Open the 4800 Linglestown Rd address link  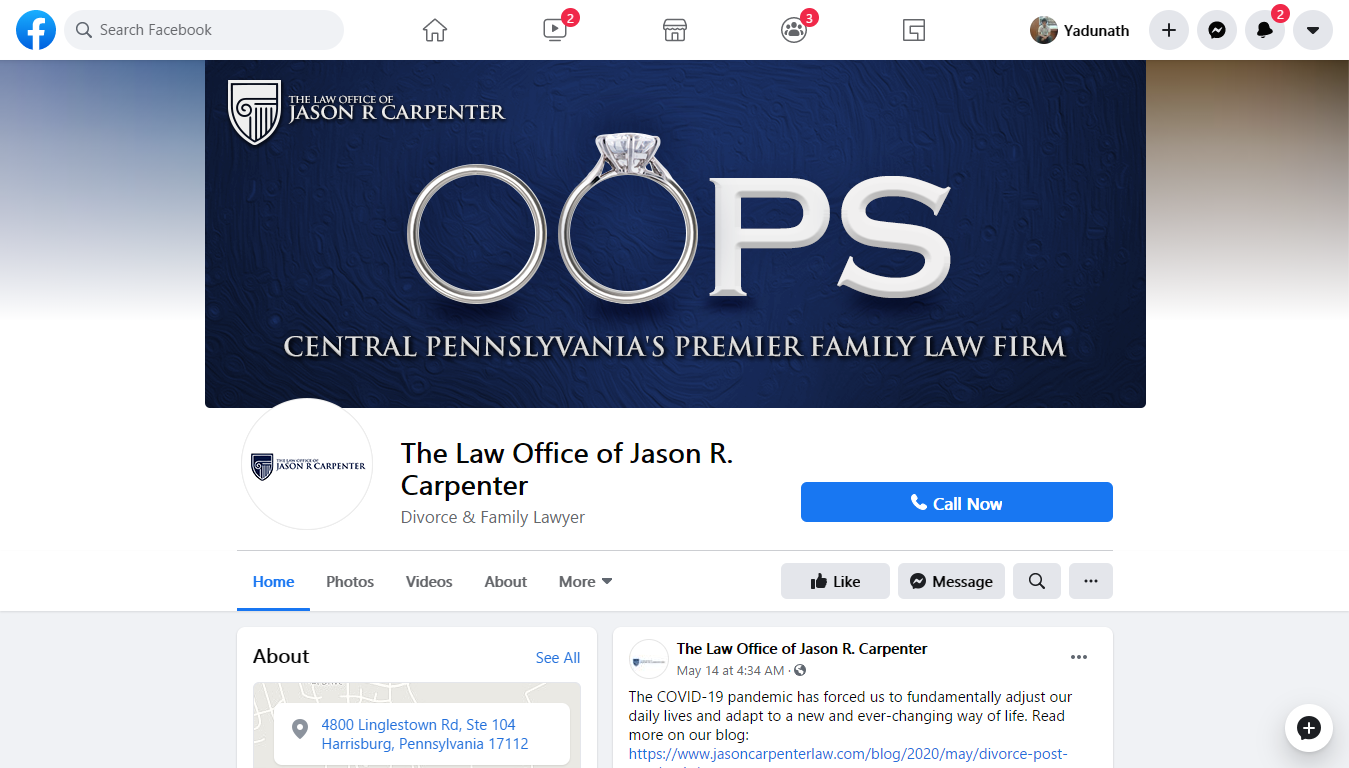425,734
